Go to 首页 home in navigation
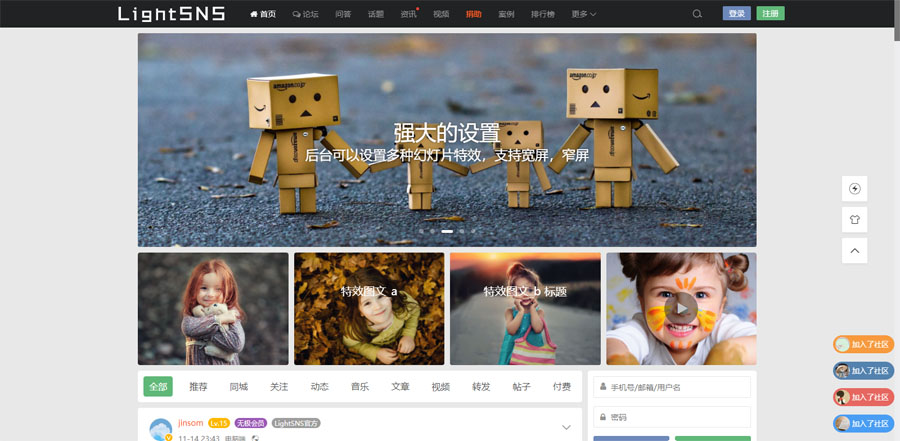The width and height of the screenshot is (900, 441). pos(263,14)
